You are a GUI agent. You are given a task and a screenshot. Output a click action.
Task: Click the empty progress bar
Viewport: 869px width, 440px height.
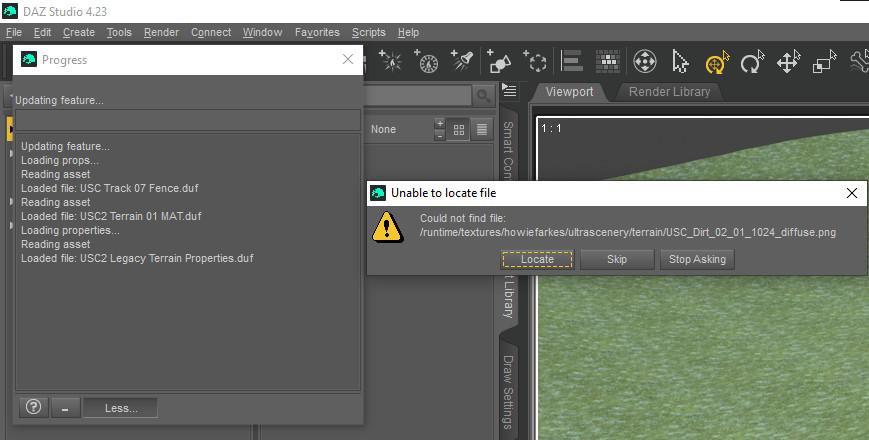(188, 120)
